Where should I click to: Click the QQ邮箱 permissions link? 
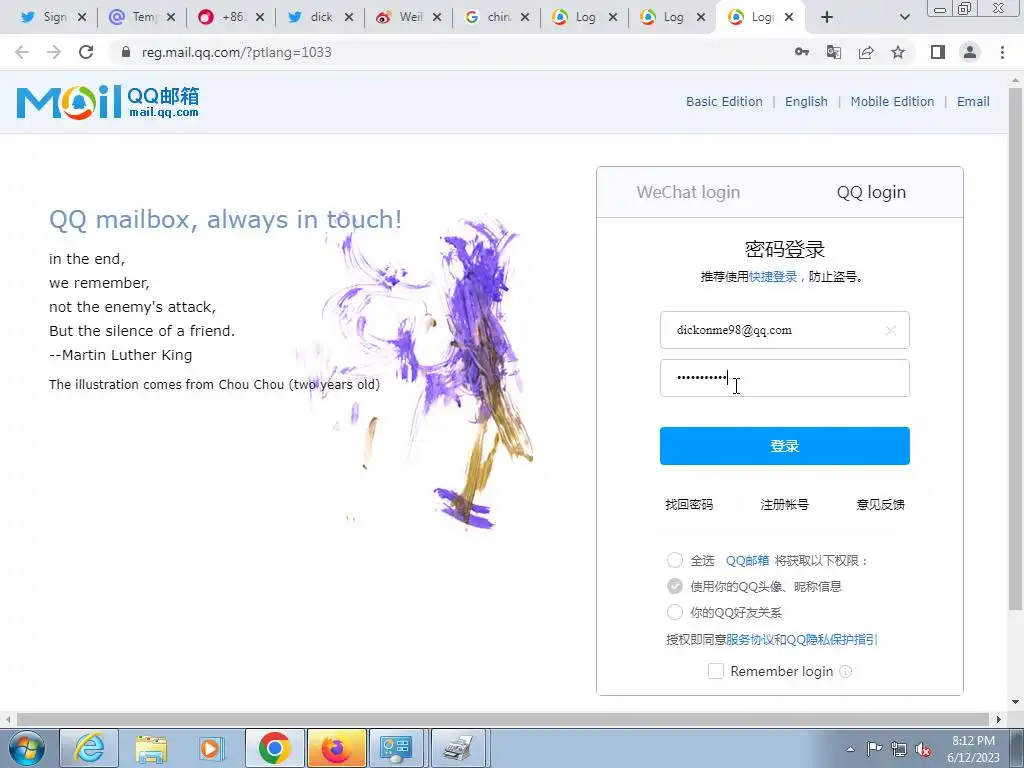pyautogui.click(x=747, y=560)
